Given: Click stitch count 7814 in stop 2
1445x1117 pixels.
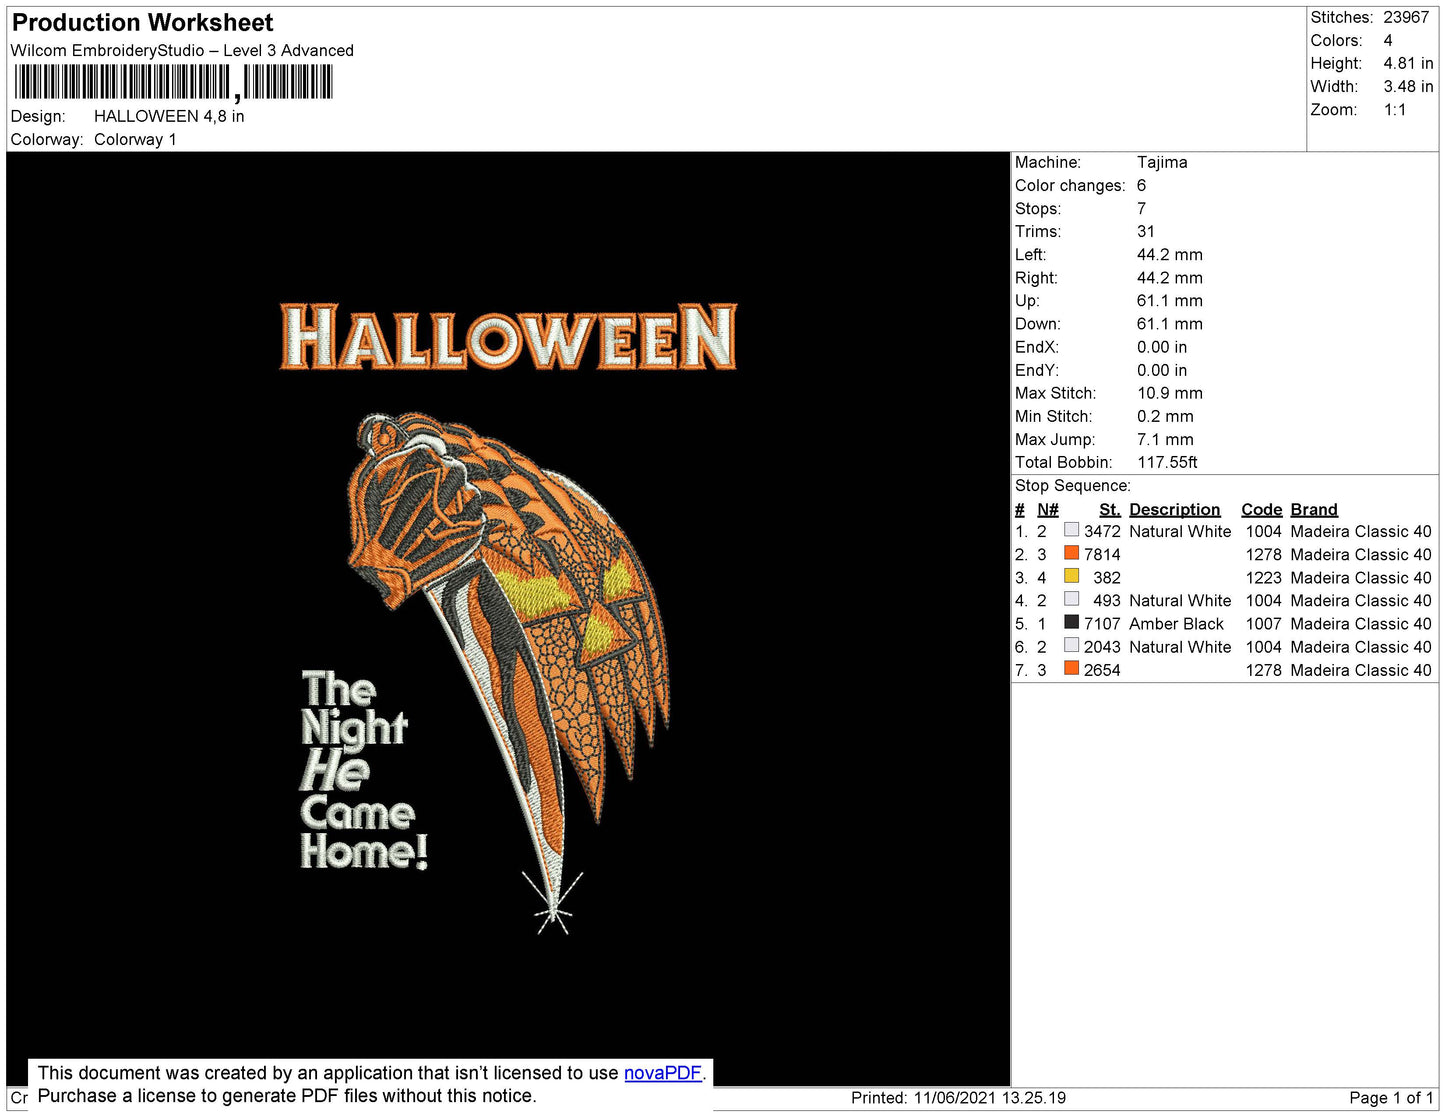Looking at the screenshot, I should point(1102,554).
